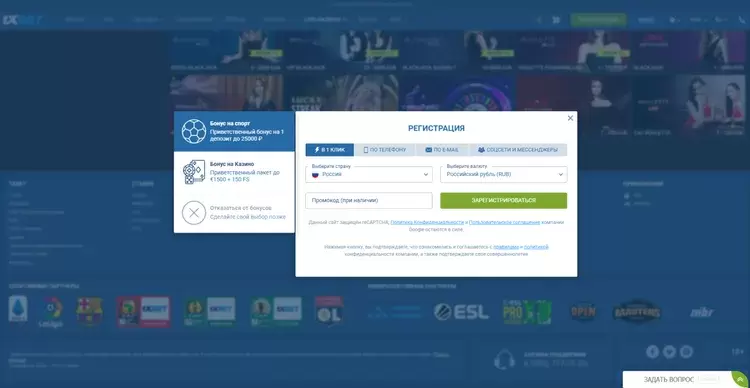
Task: Click the Open tournament logo
Action: tap(584, 312)
